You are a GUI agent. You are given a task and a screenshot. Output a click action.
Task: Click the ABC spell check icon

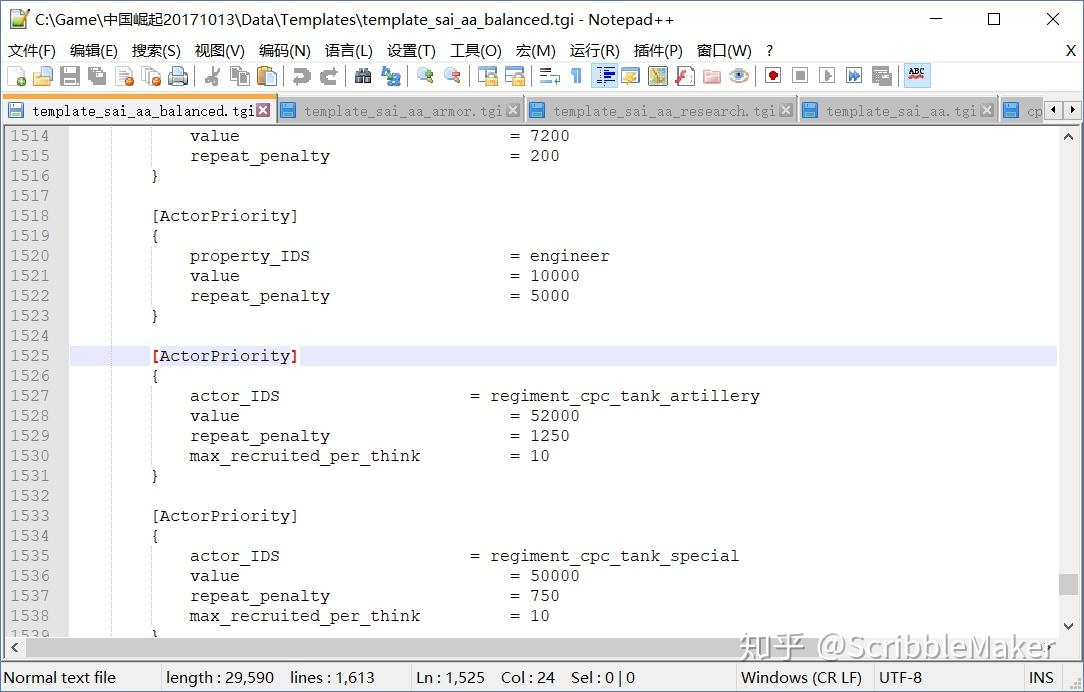coord(917,76)
